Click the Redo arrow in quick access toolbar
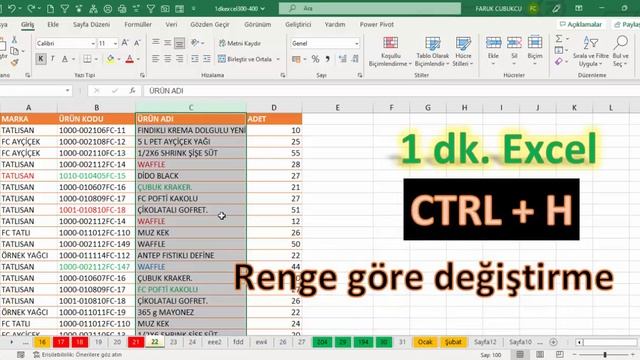 [31, 8]
